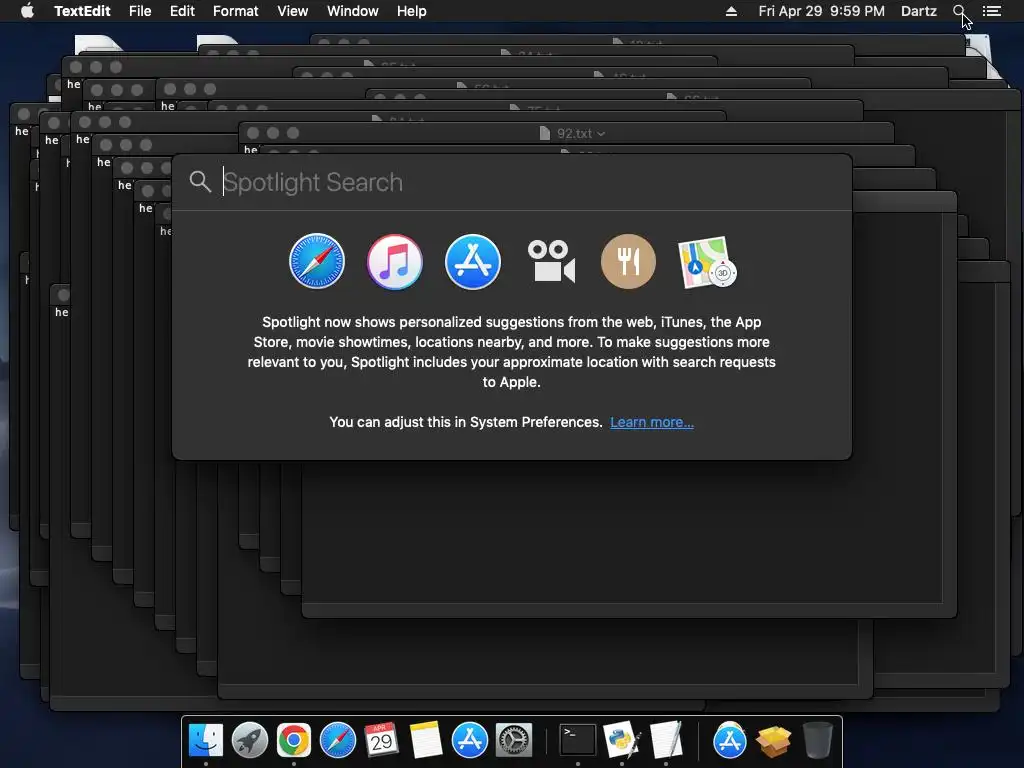Open the Edit menu
The width and height of the screenshot is (1024, 768).
182,11
